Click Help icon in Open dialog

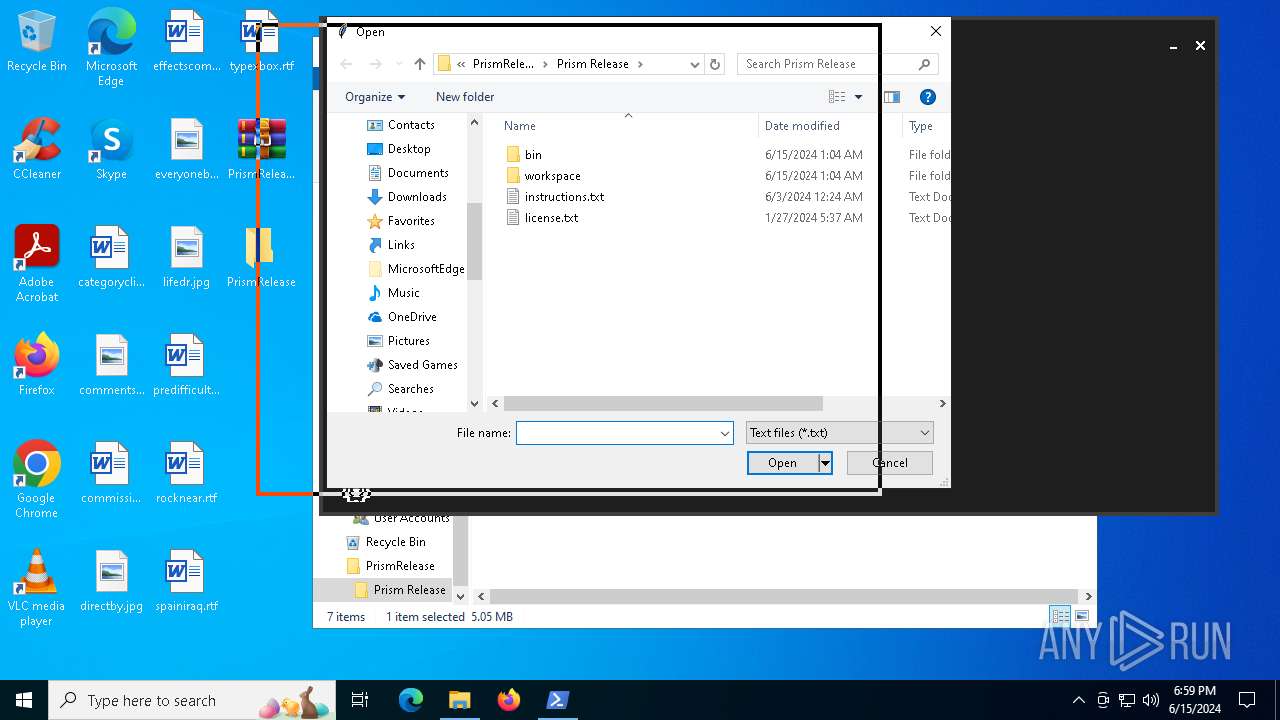point(928,97)
